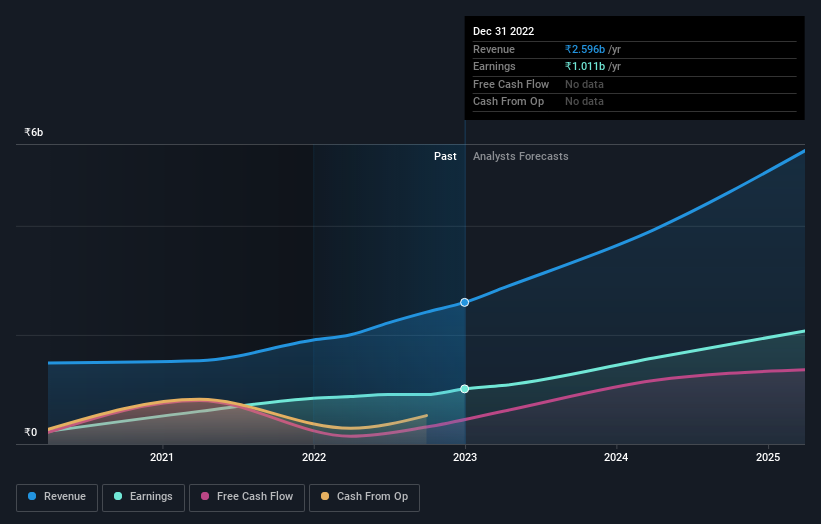Click the 2022 x-axis label
Viewport: 821px width, 524px height.
click(314, 457)
